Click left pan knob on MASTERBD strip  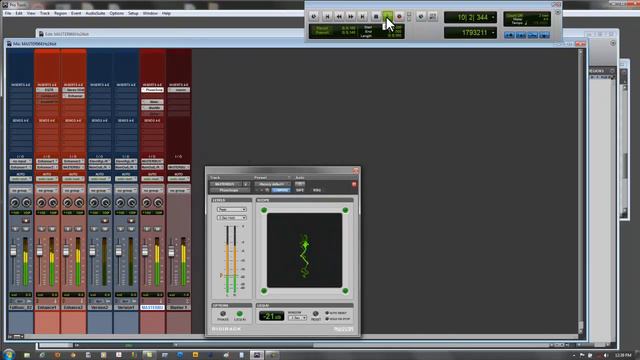[147, 202]
